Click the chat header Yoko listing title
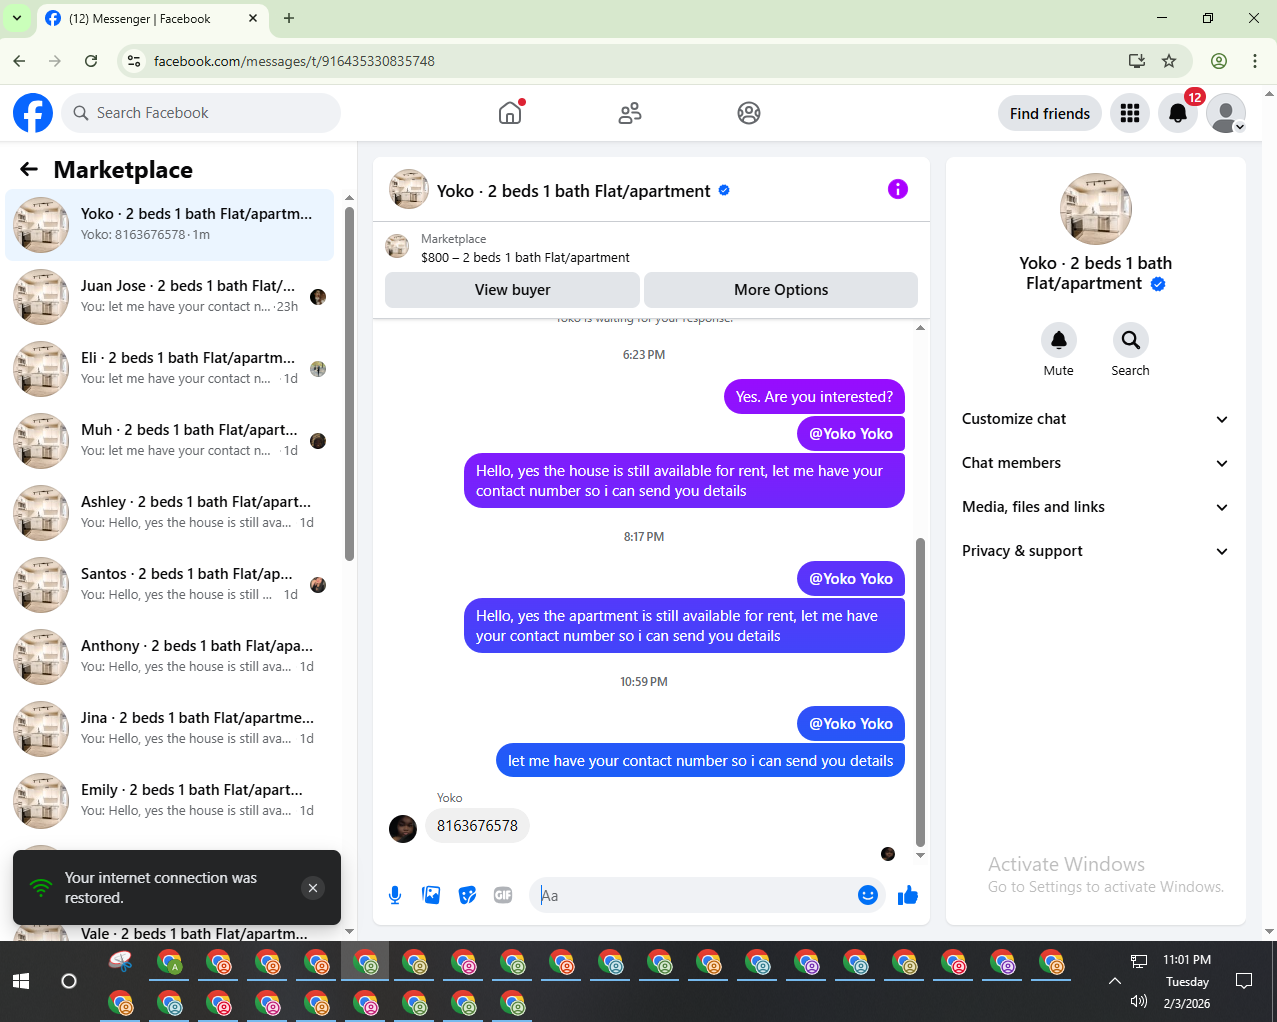The height and width of the screenshot is (1022, 1277). tap(573, 191)
